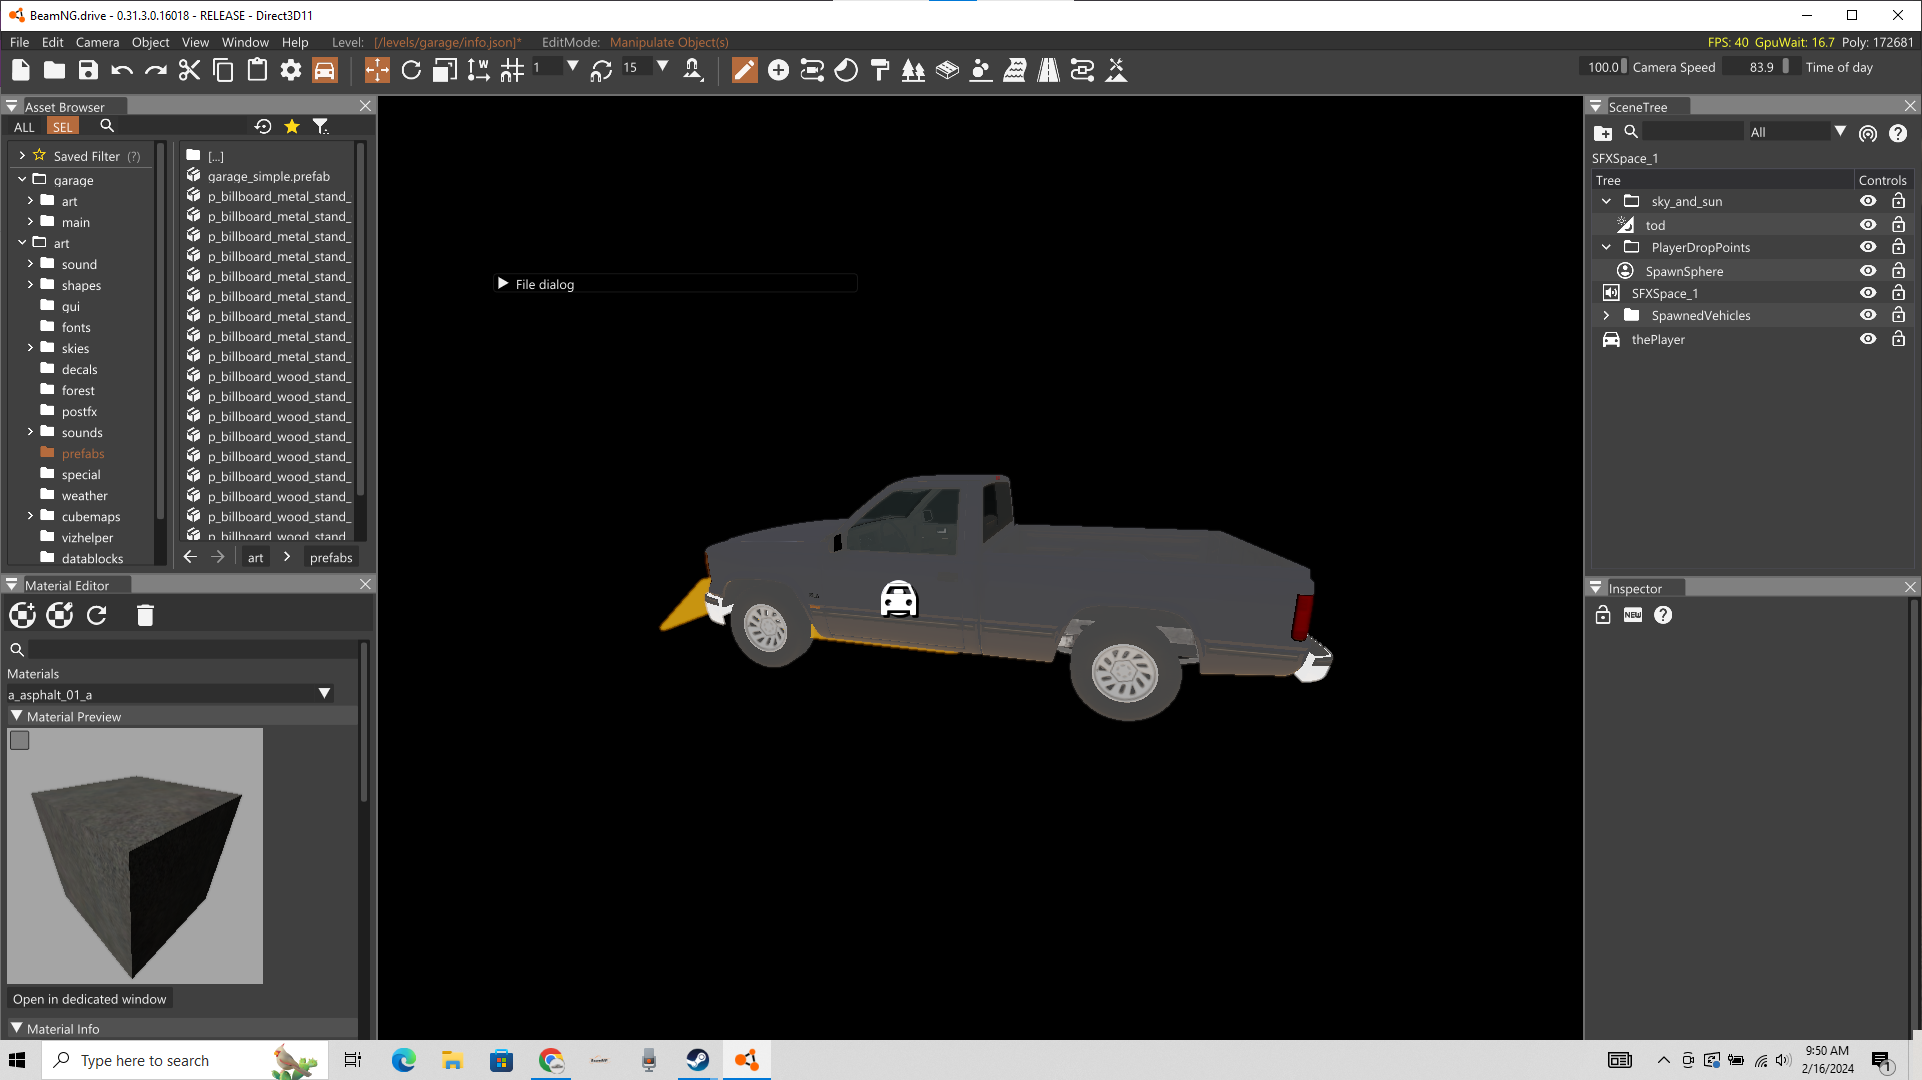Click the Asset Browser search field
The image size is (1922, 1080).
180,126
